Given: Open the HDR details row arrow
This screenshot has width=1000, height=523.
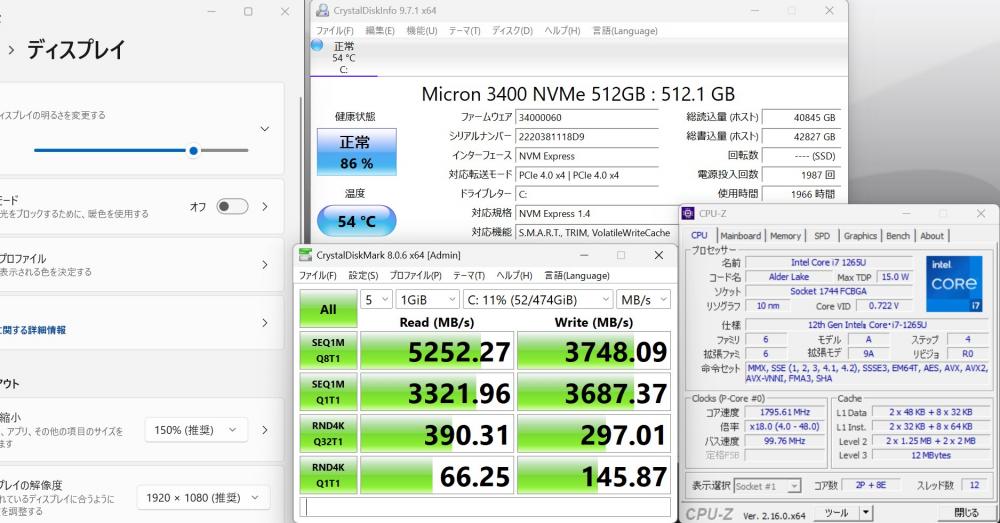Looking at the screenshot, I should point(265,323).
